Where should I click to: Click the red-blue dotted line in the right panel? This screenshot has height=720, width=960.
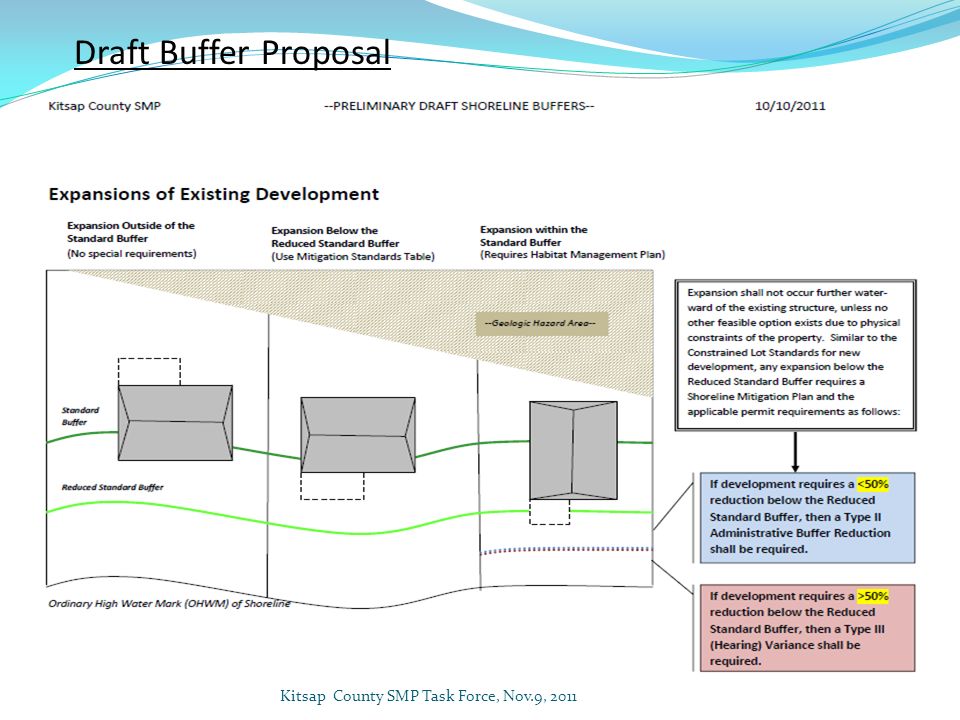pos(566,550)
